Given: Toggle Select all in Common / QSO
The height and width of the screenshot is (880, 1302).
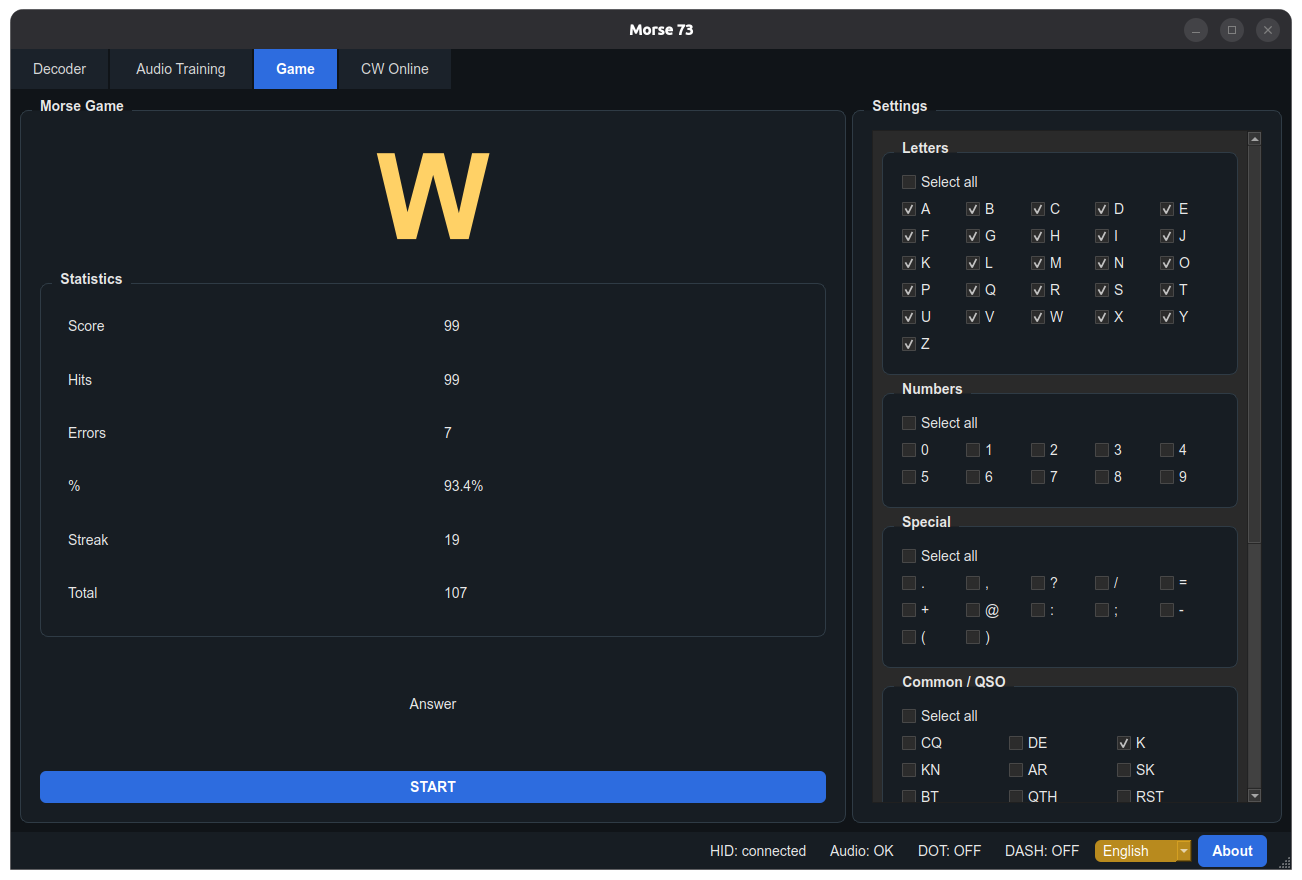Looking at the screenshot, I should [x=909, y=716].
